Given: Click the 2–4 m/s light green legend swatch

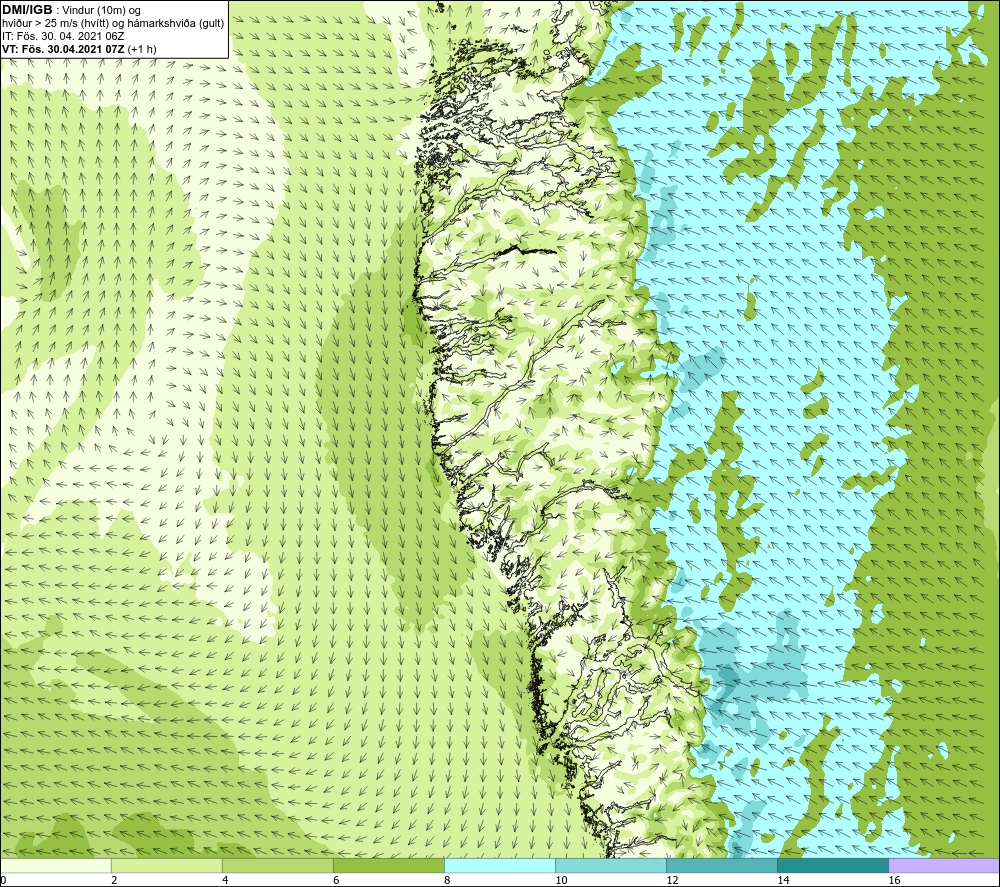Looking at the screenshot, I should click(166, 865).
